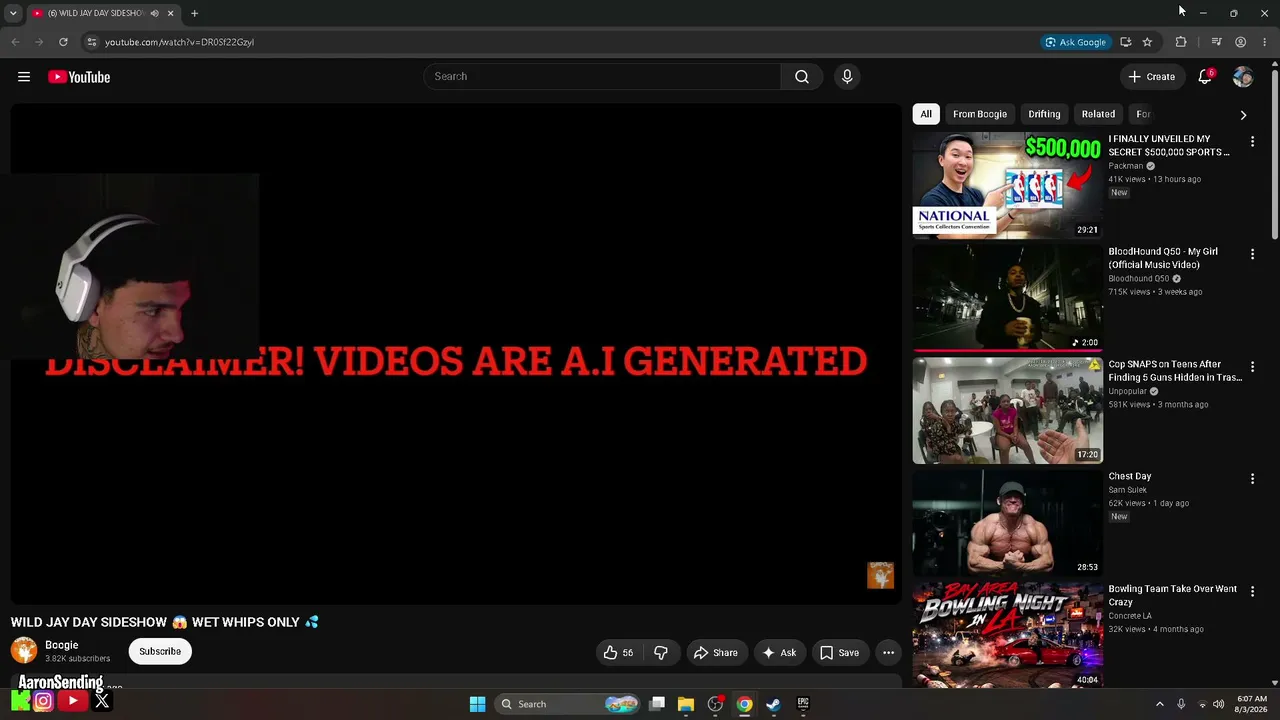Click the Ask button under video
Screen dimensions: 1280x720
click(x=779, y=653)
